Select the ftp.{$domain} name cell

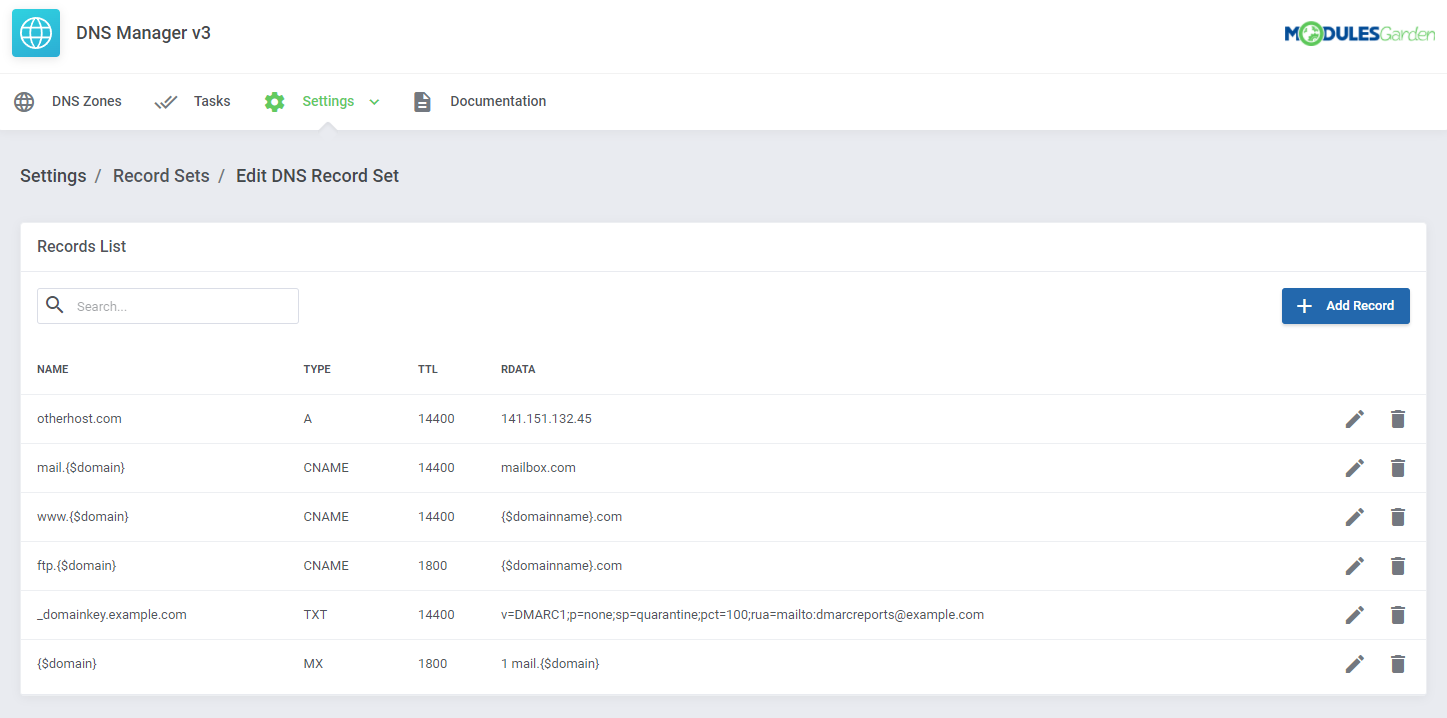[77, 566]
